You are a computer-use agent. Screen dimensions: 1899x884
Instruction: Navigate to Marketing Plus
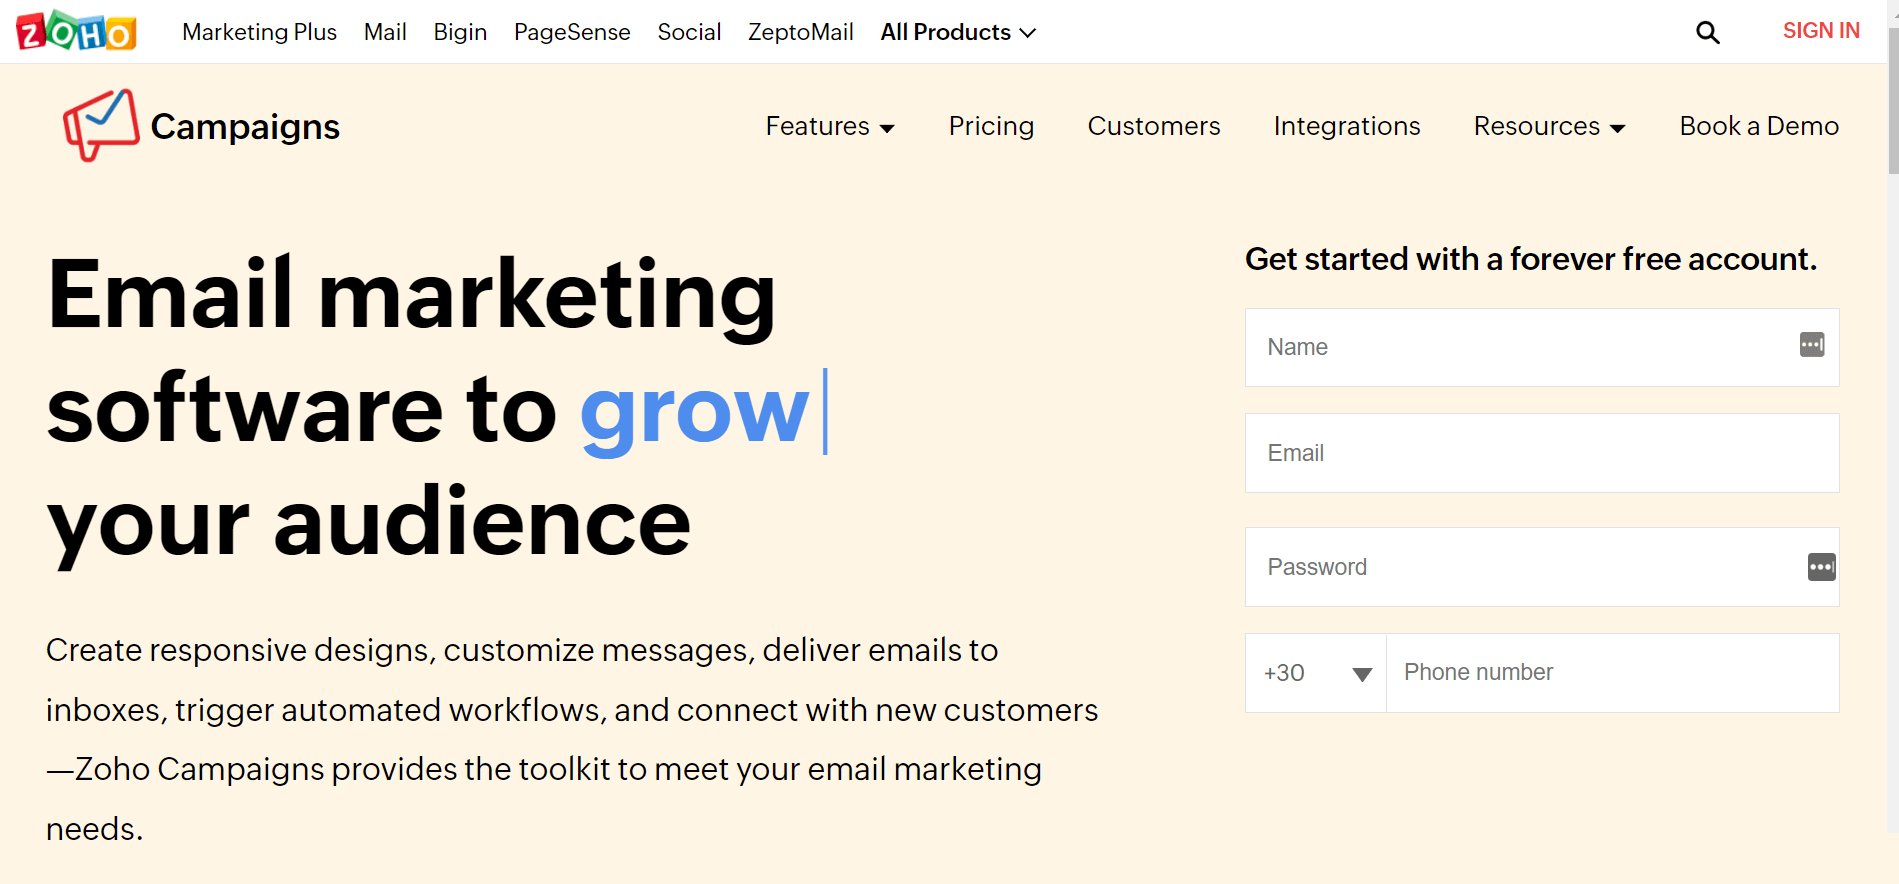259,31
